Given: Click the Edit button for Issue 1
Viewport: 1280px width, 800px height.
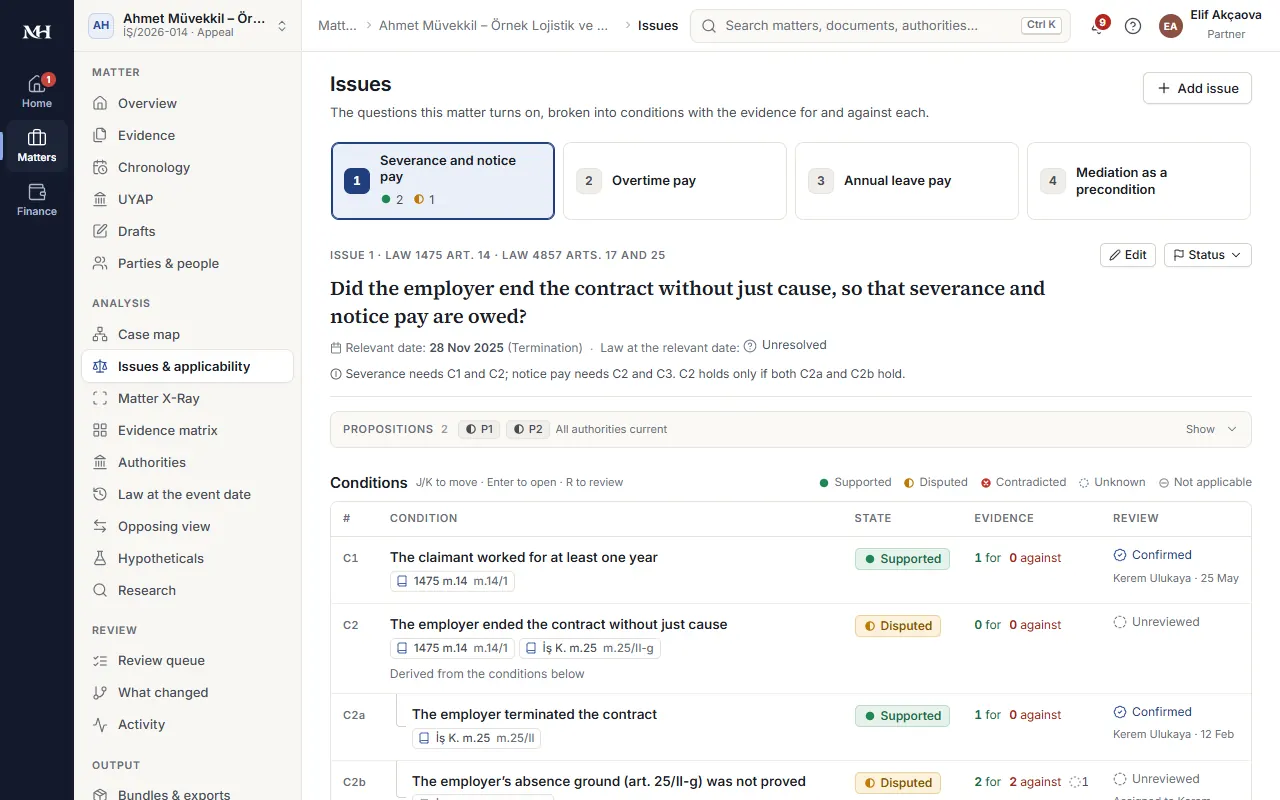Looking at the screenshot, I should pos(1128,255).
